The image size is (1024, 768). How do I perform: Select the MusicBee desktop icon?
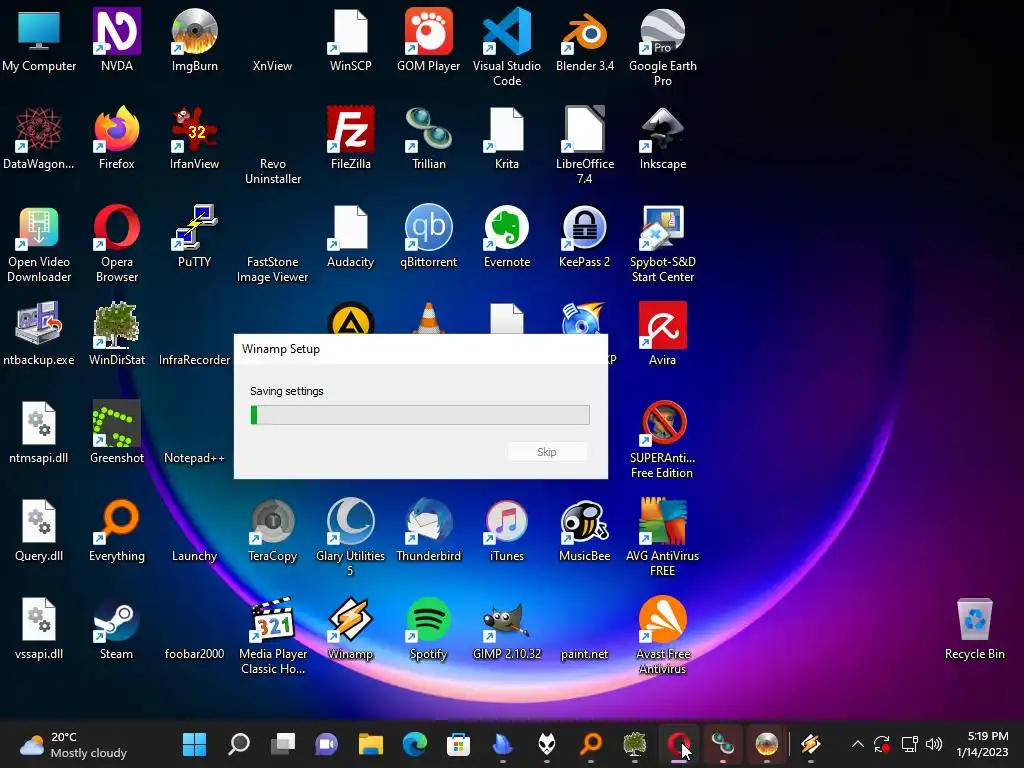point(584,521)
